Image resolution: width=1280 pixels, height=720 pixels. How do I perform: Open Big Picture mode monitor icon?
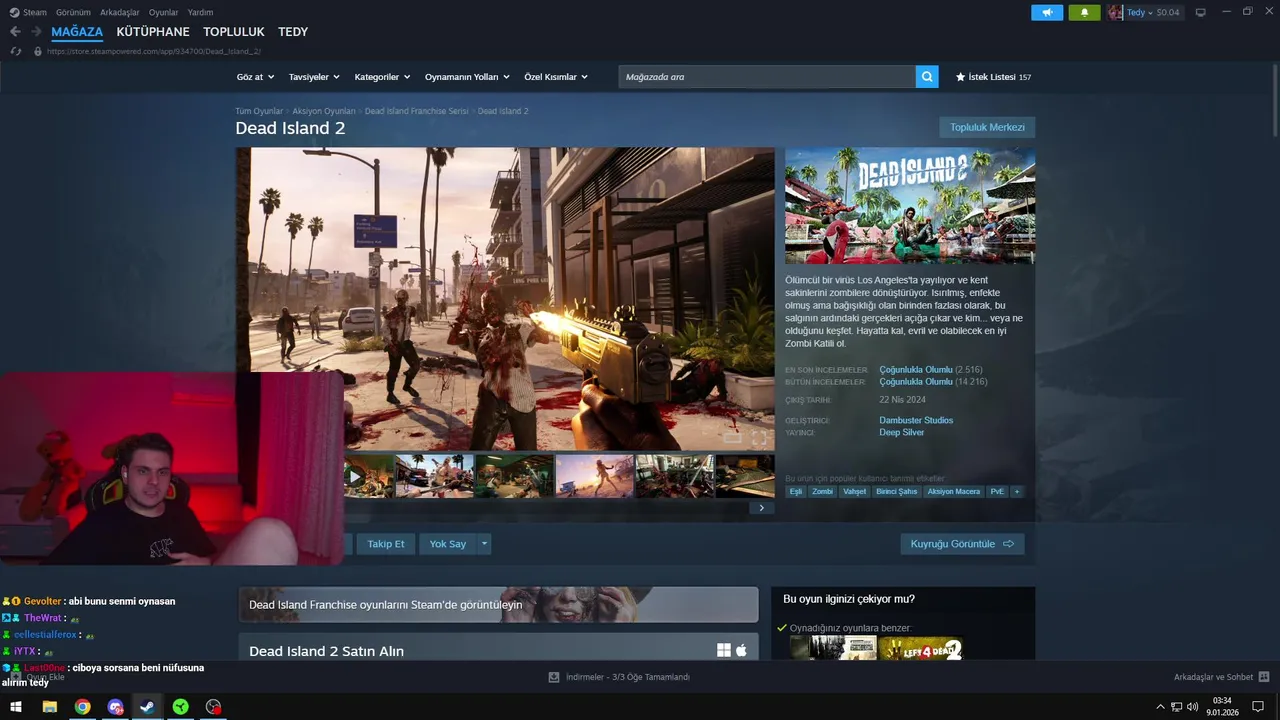(1201, 12)
